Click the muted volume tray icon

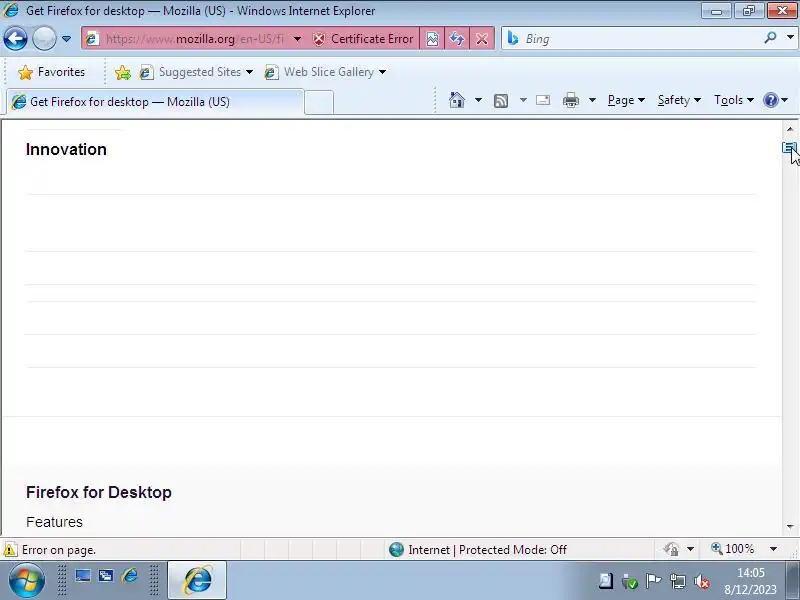point(702,581)
